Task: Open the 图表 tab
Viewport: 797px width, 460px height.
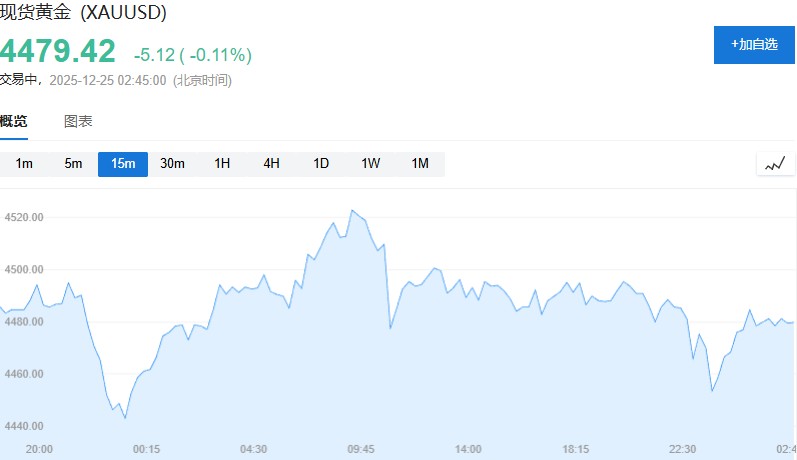Action: 78,122
